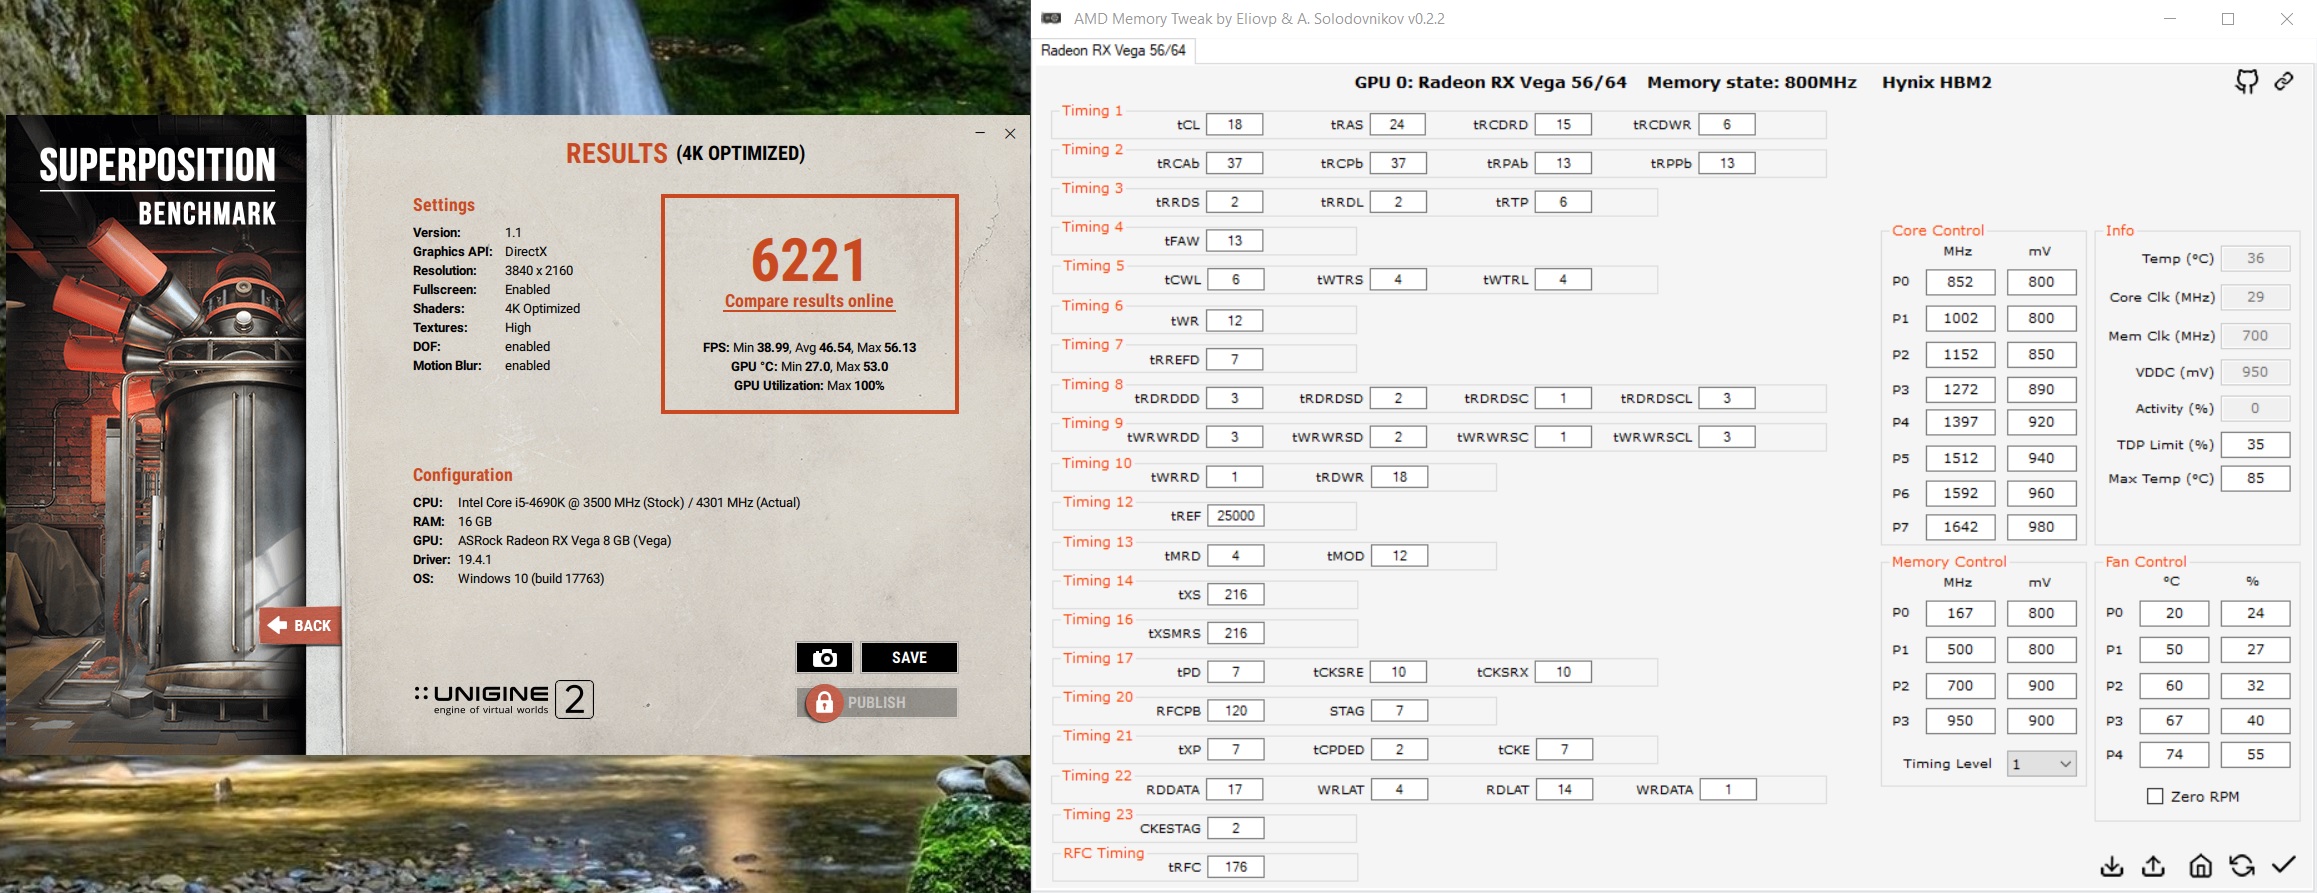Open Compare results online link

pyautogui.click(x=809, y=301)
